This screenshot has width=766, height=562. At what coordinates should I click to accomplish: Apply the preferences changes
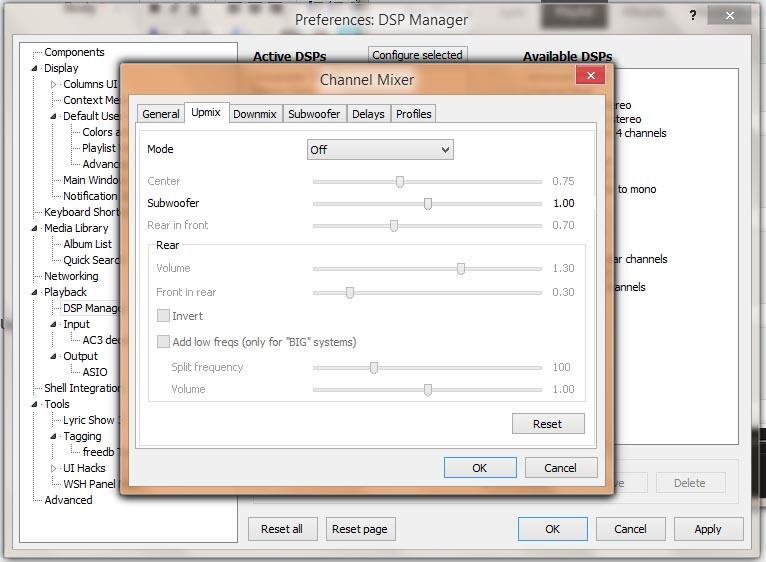(708, 529)
